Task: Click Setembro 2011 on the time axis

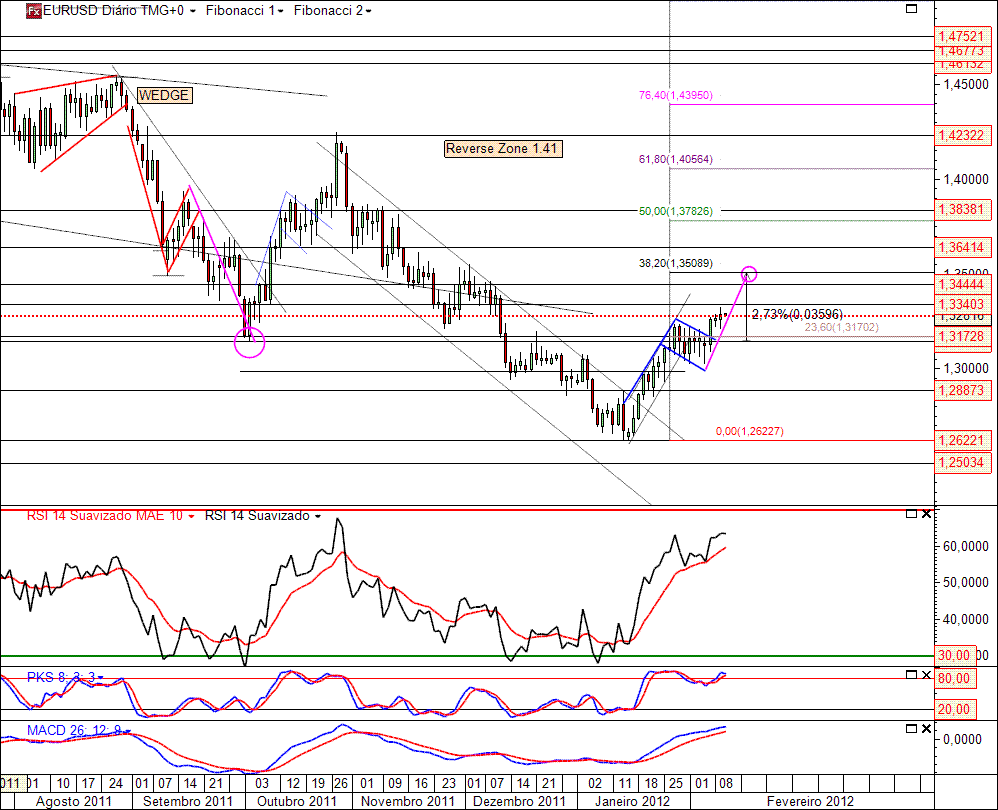Action: (x=188, y=801)
